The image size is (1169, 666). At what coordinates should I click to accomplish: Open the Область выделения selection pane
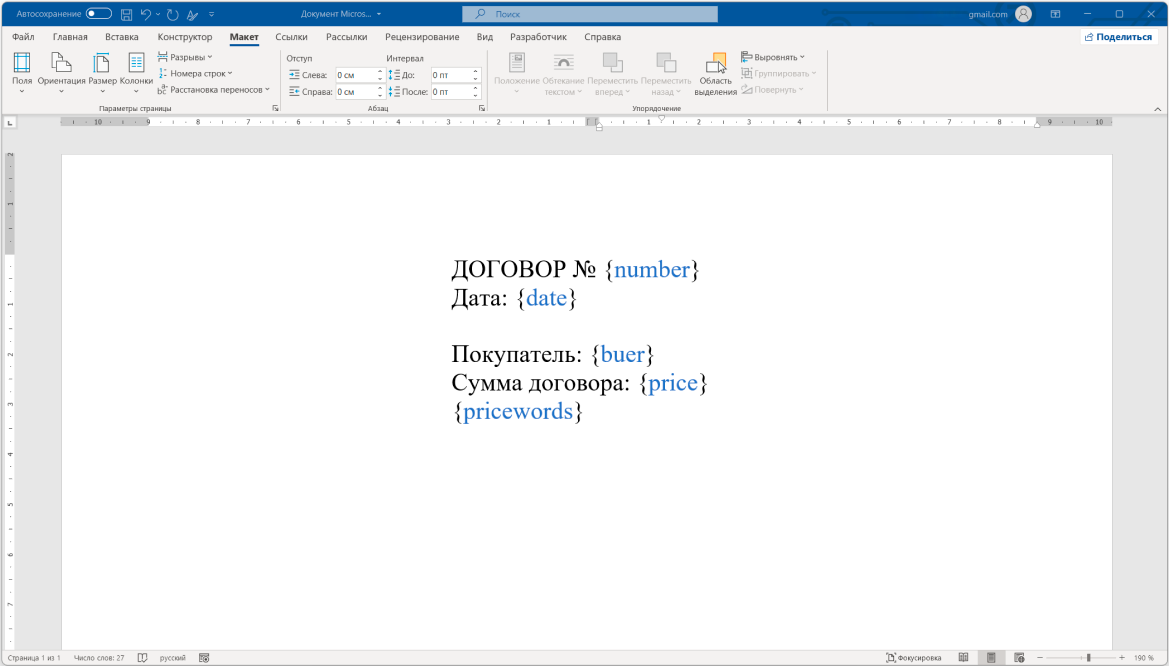tap(716, 72)
